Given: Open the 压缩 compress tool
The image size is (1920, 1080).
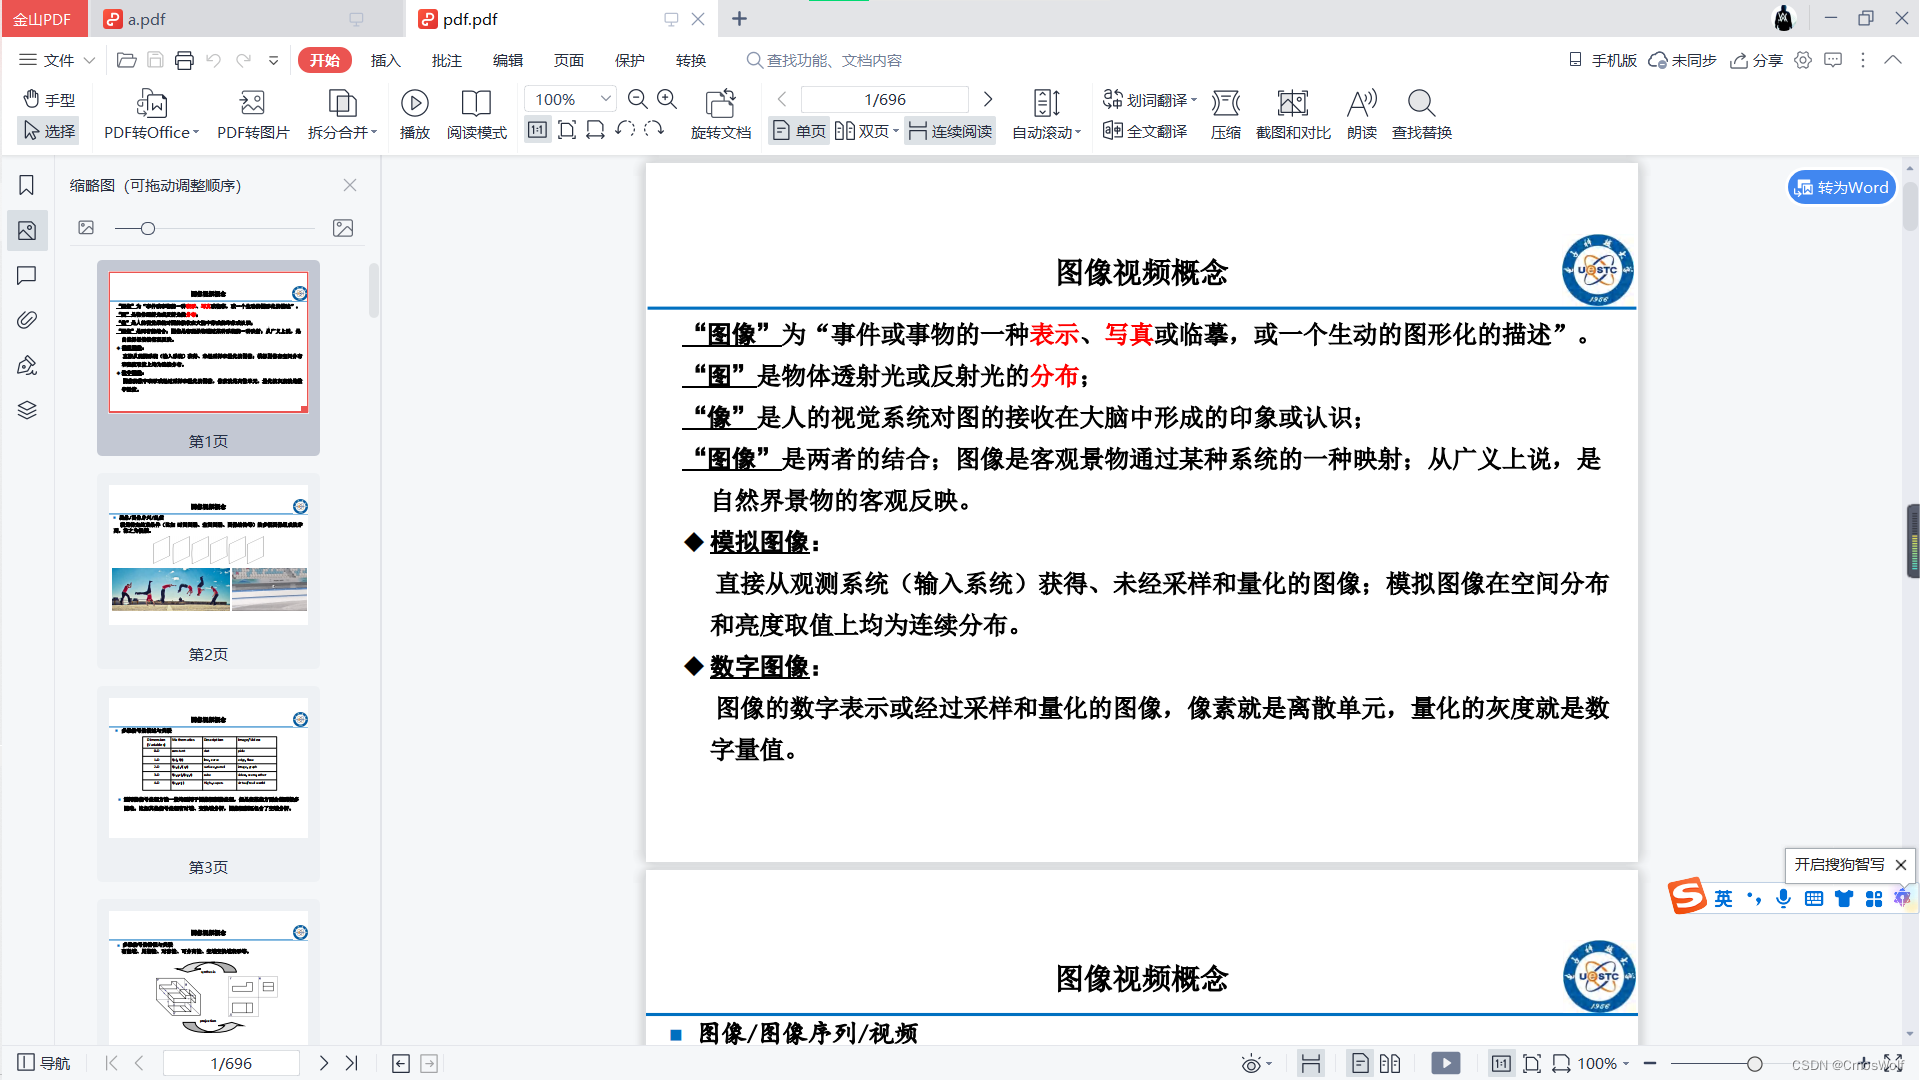Looking at the screenshot, I should (1226, 113).
